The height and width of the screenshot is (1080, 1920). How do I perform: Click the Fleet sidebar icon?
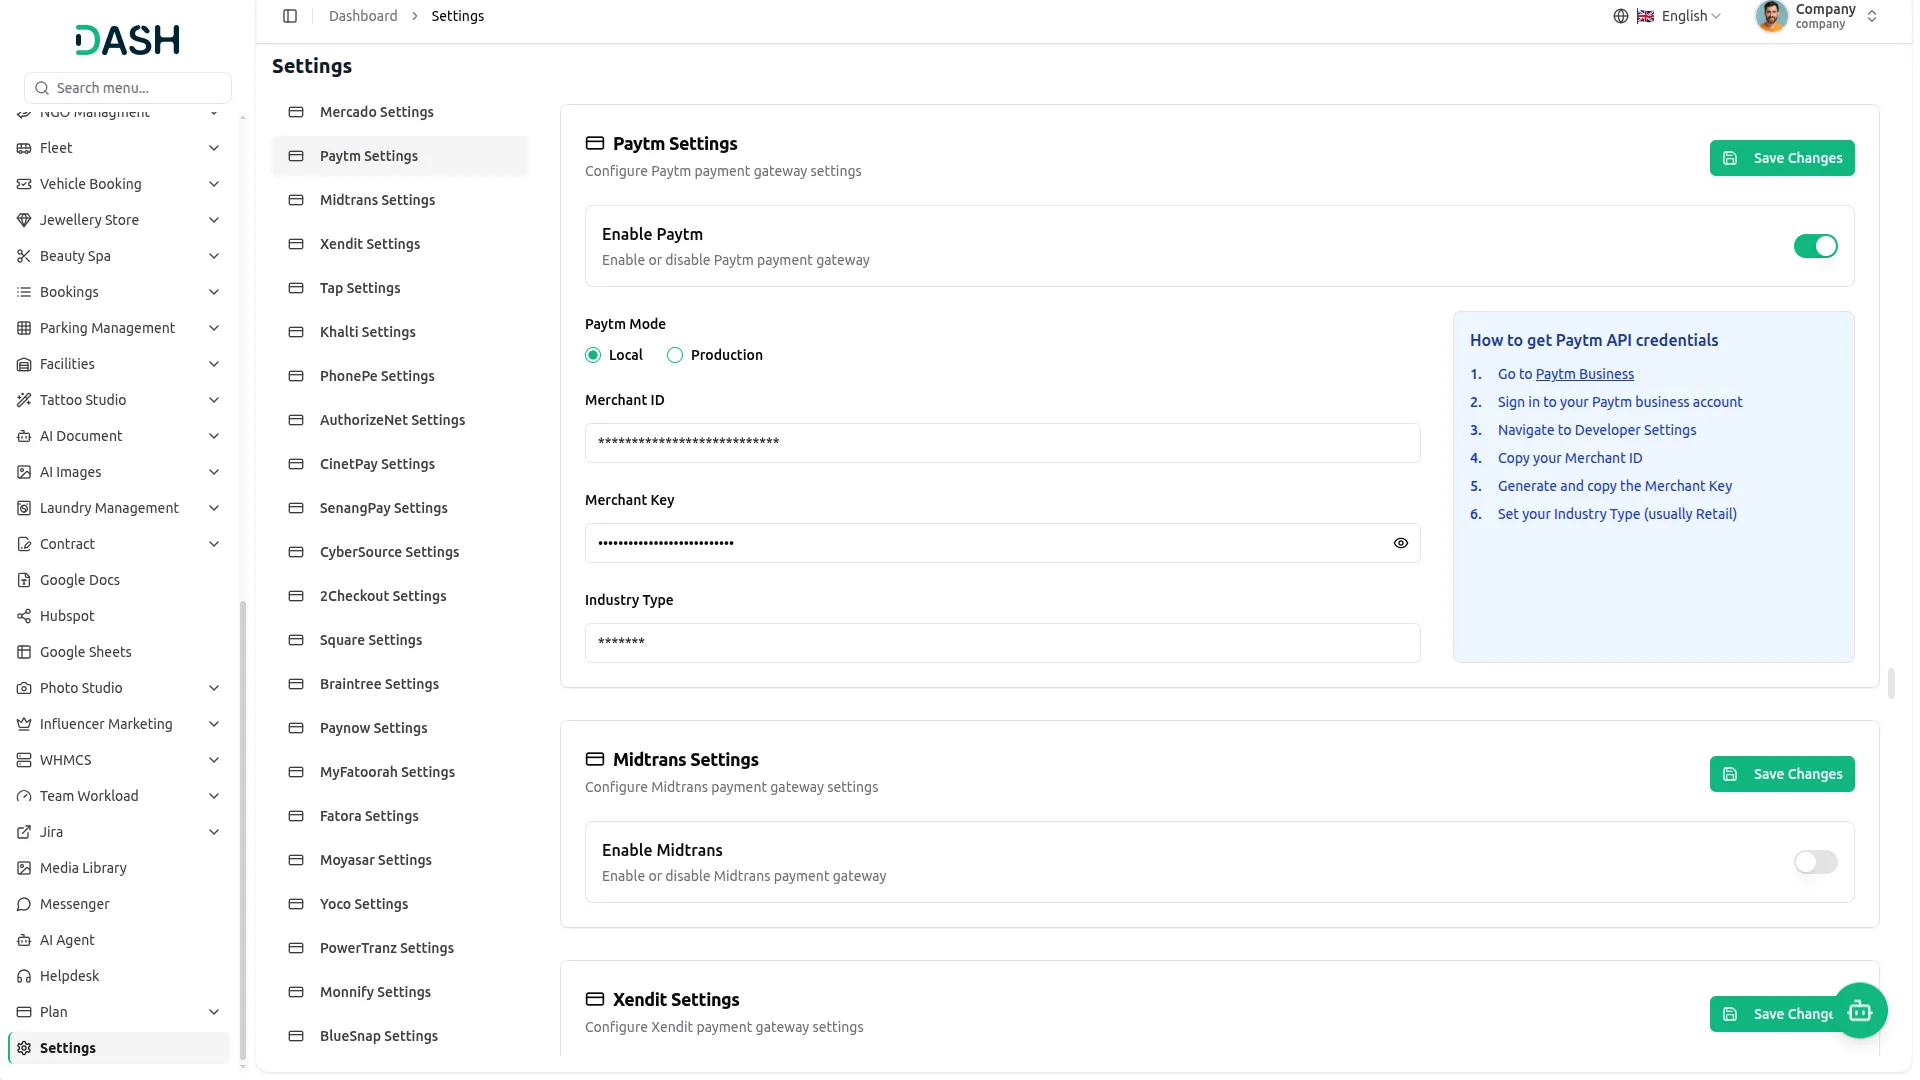pyautogui.click(x=24, y=148)
